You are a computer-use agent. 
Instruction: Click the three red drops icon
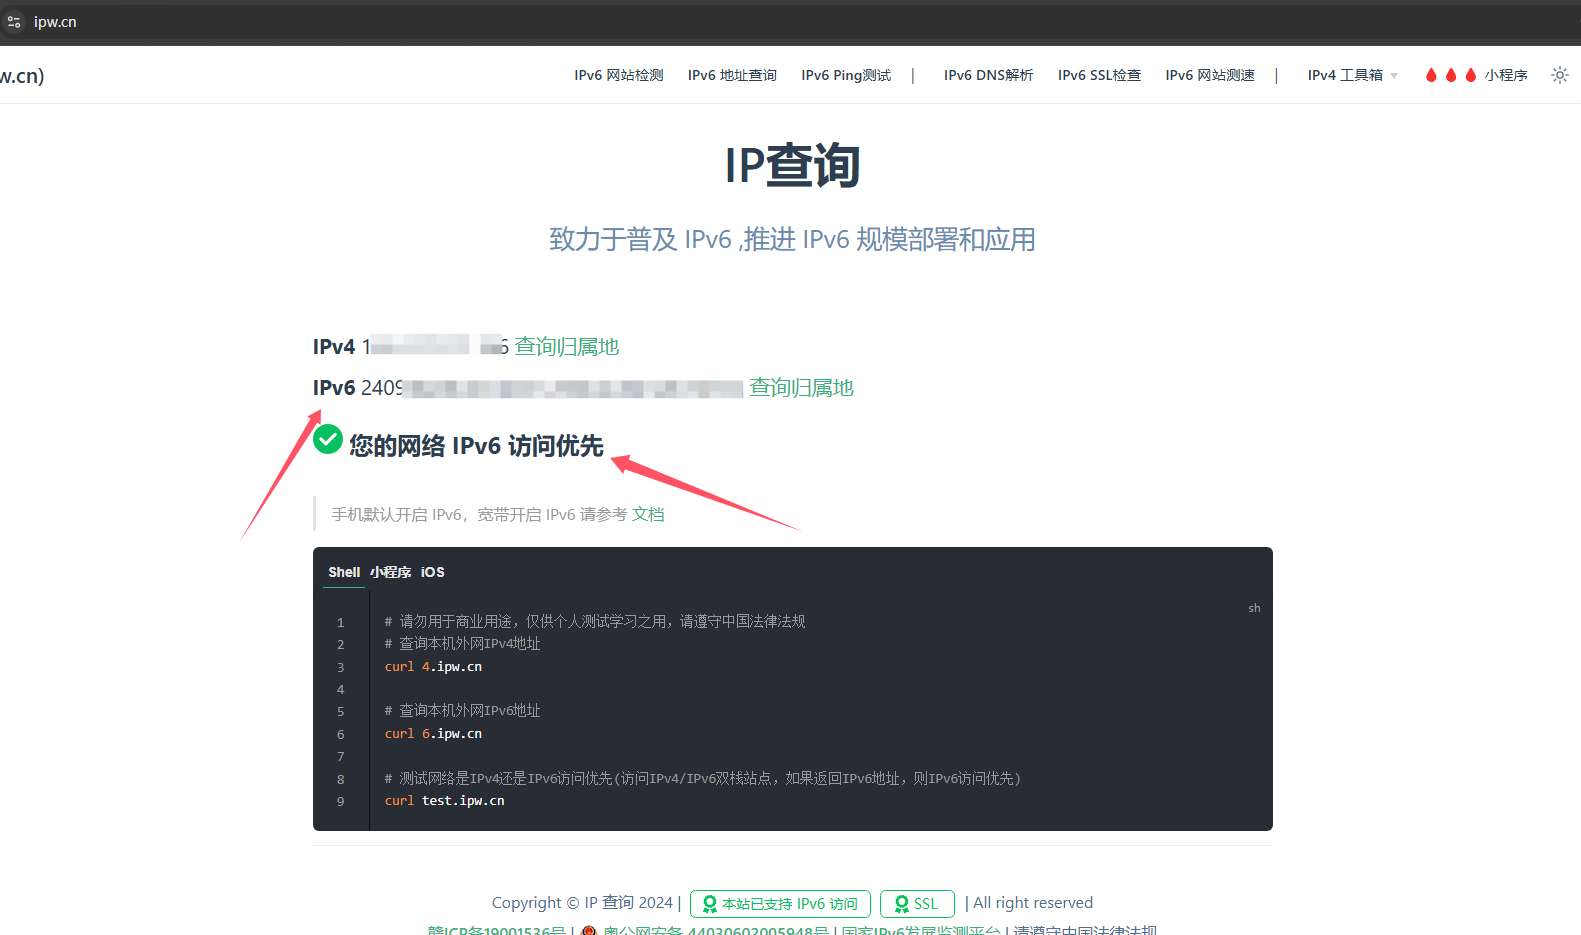tap(1450, 75)
